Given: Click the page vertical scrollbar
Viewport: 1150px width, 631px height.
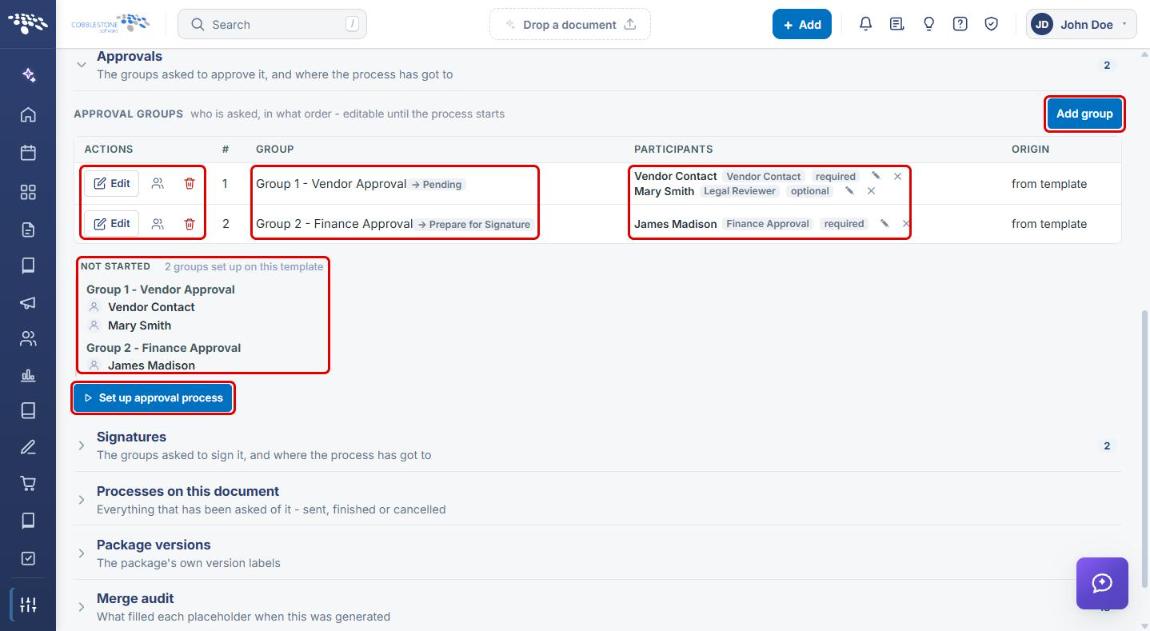Looking at the screenshot, I should 1144,448.
